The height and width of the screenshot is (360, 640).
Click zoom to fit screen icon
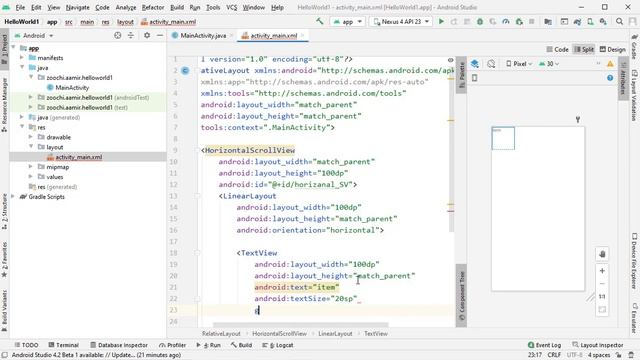(x=602, y=309)
